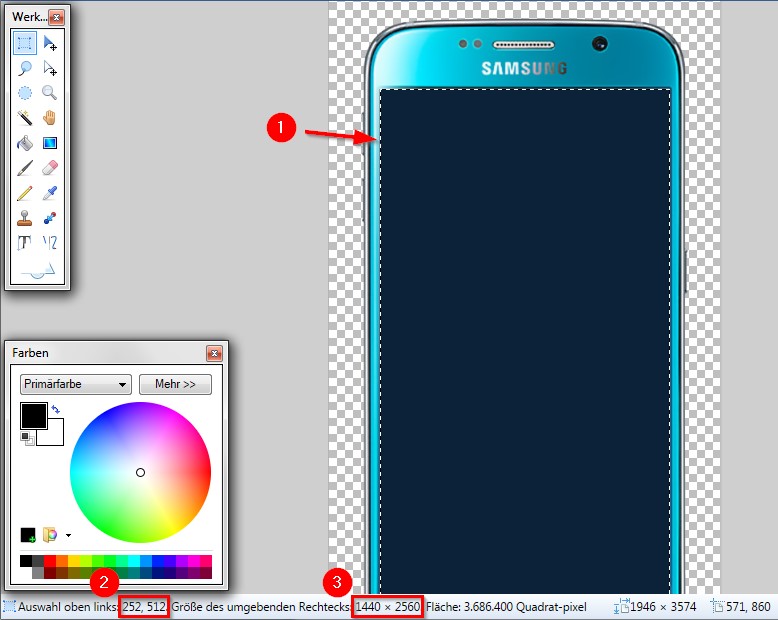The width and height of the screenshot is (778, 620).
Task: Select the Ellipse Select tool
Action: click(24, 93)
